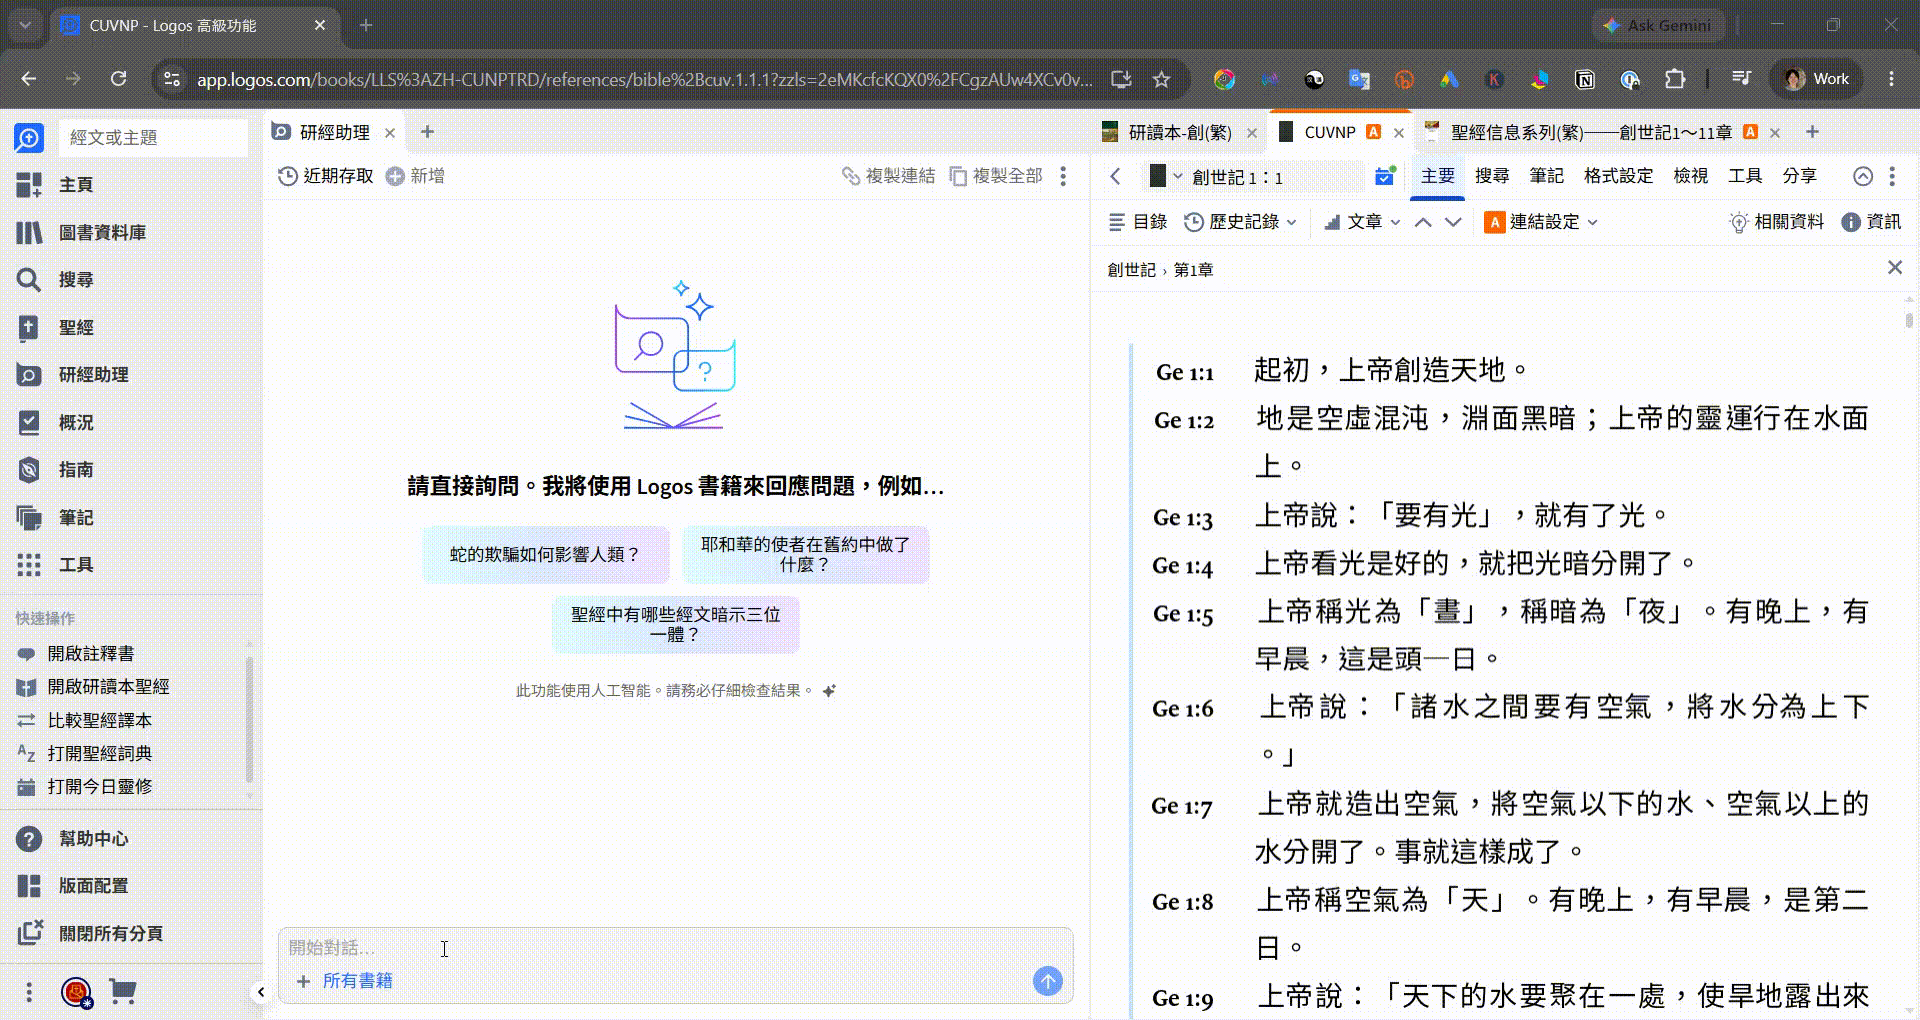Click 複製連結 copy link
This screenshot has width=1920, height=1020.
[888, 176]
